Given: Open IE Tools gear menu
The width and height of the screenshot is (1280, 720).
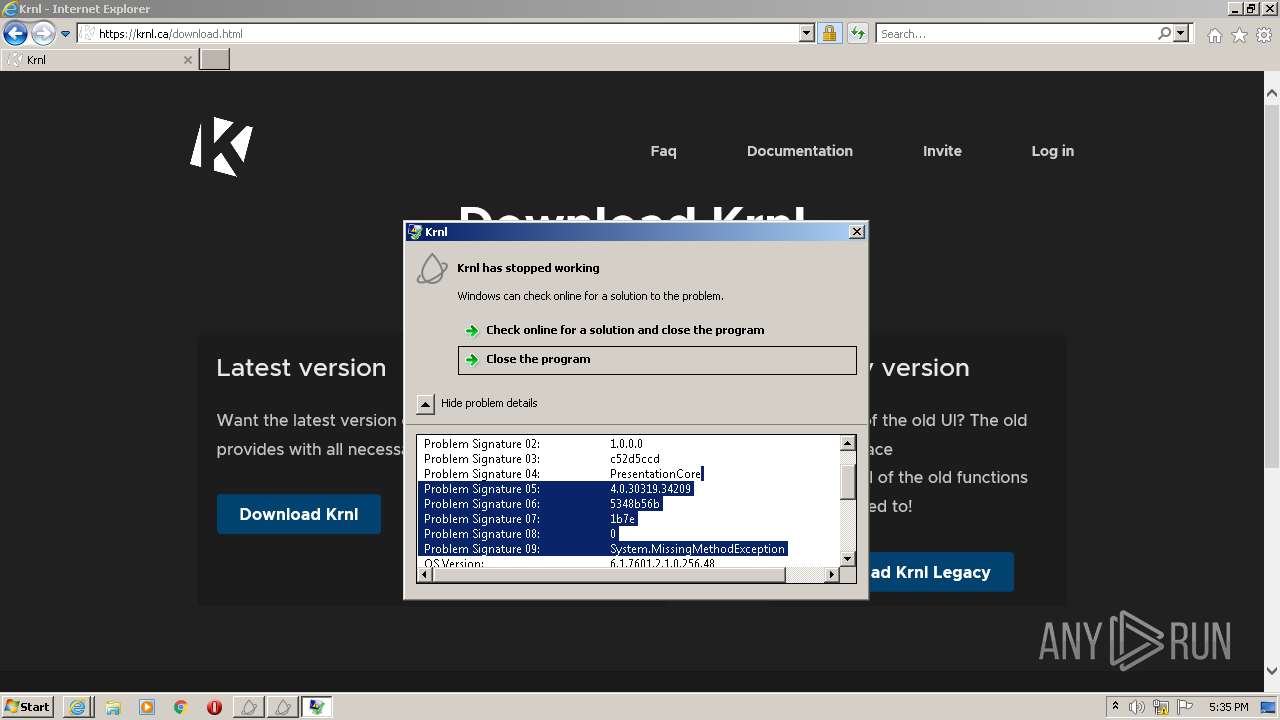Looking at the screenshot, I should [1264, 35].
